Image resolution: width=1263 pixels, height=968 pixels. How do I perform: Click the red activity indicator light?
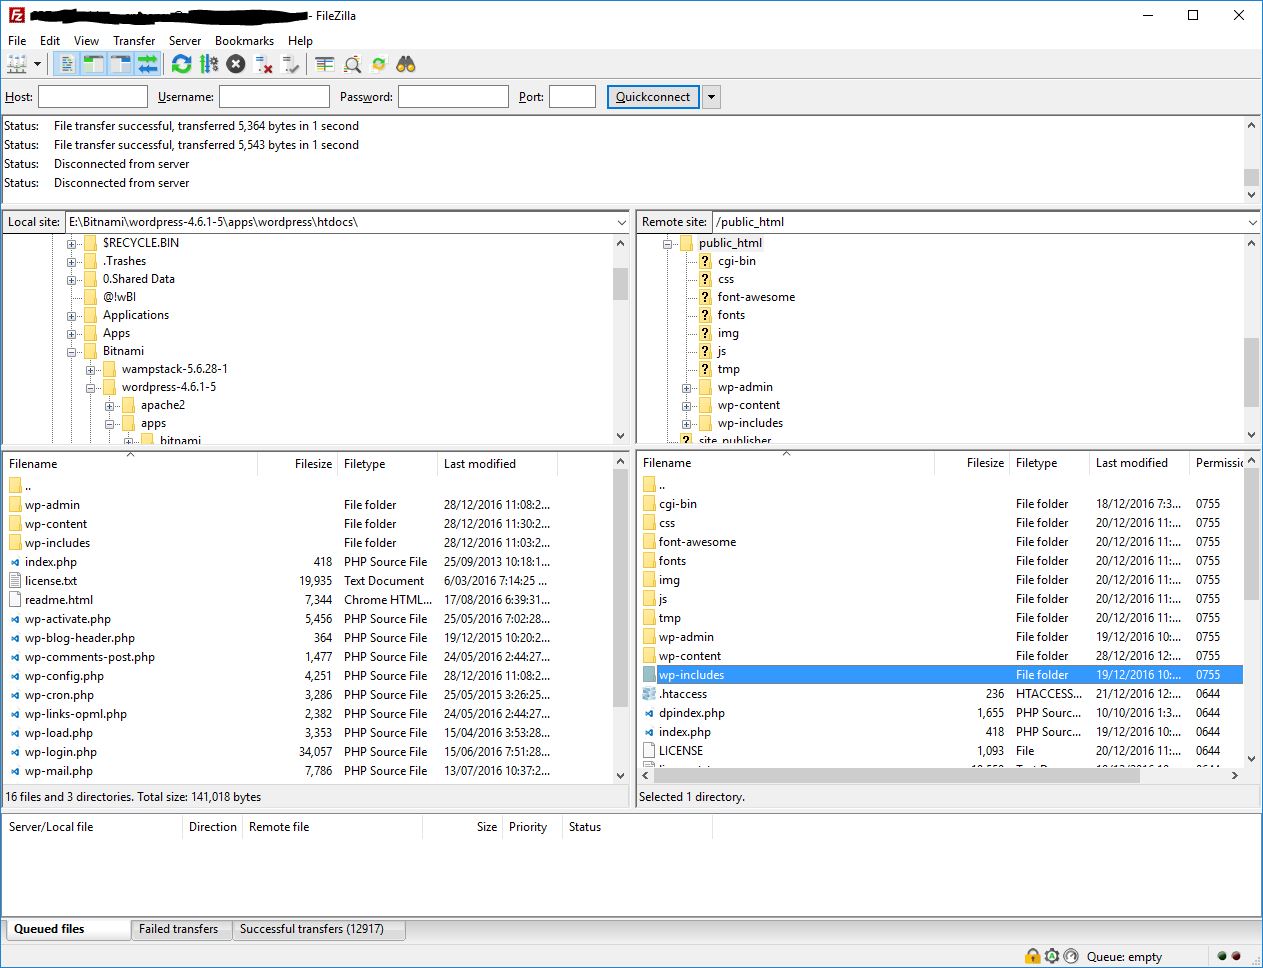pyautogui.click(x=1236, y=956)
